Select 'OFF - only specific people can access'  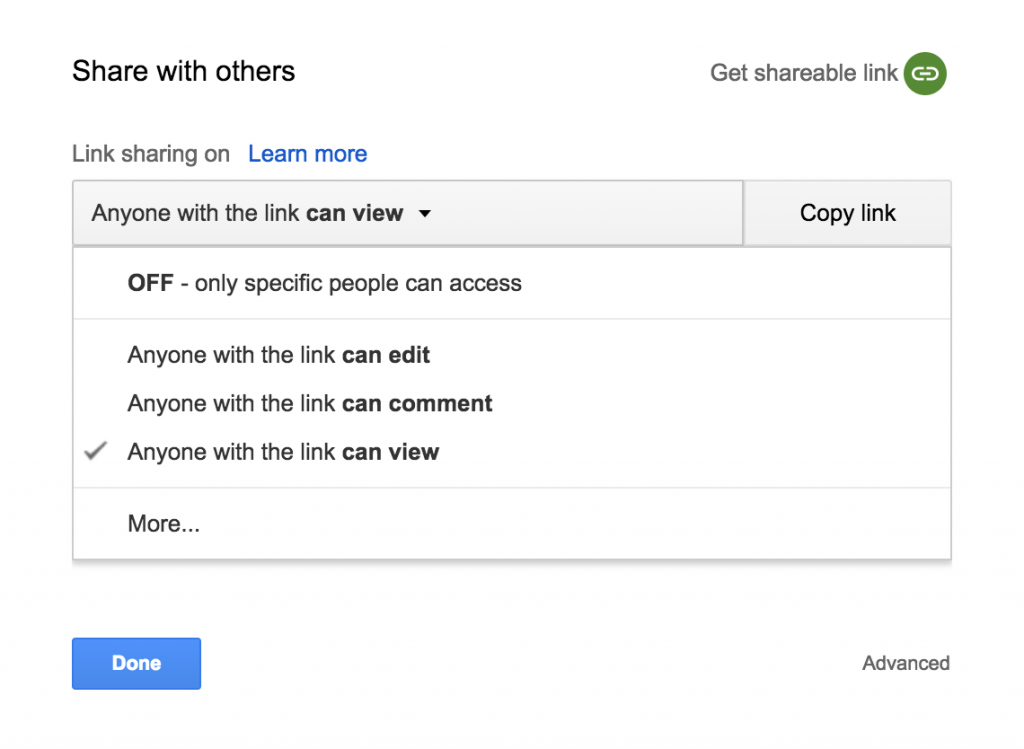pos(324,283)
